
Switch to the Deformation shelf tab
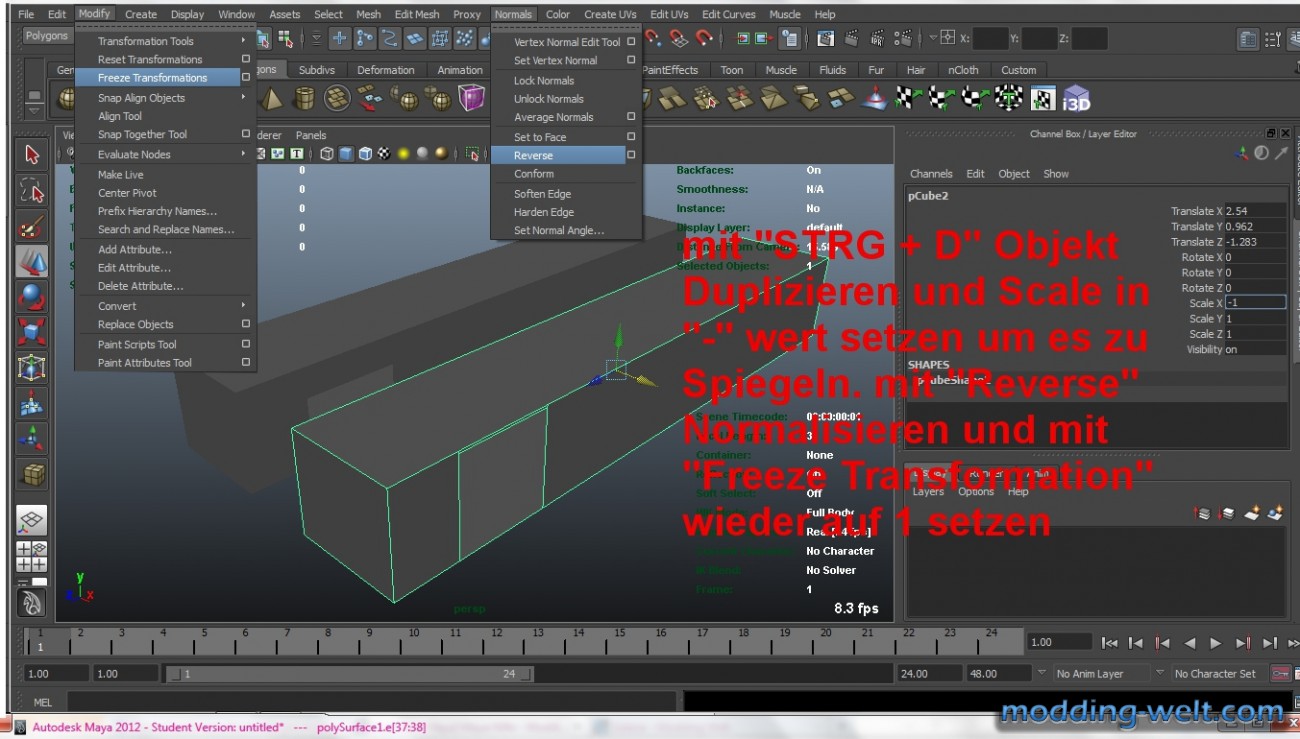coord(386,70)
